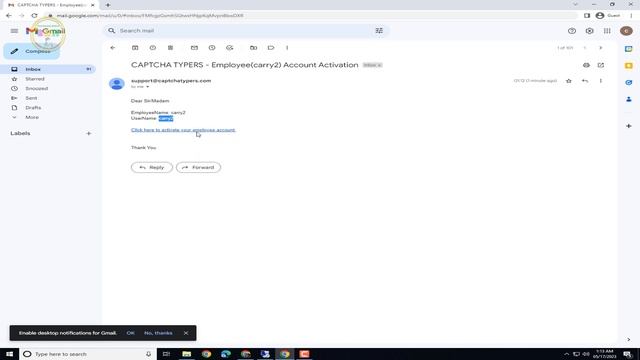640x360 pixels.
Task: Open message more options three dots
Action: point(601,81)
